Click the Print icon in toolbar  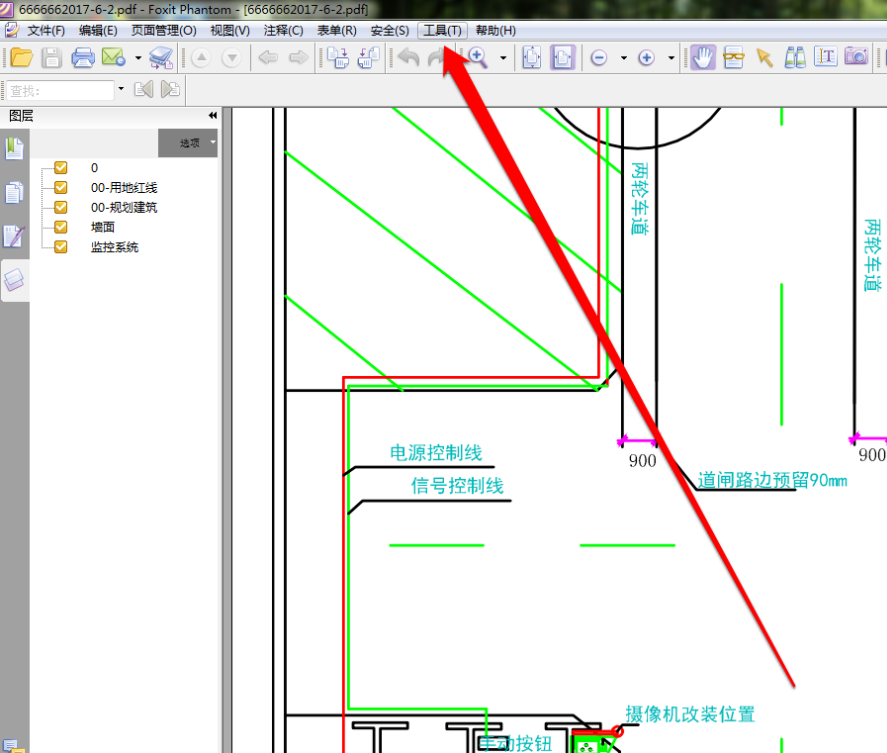(82, 57)
